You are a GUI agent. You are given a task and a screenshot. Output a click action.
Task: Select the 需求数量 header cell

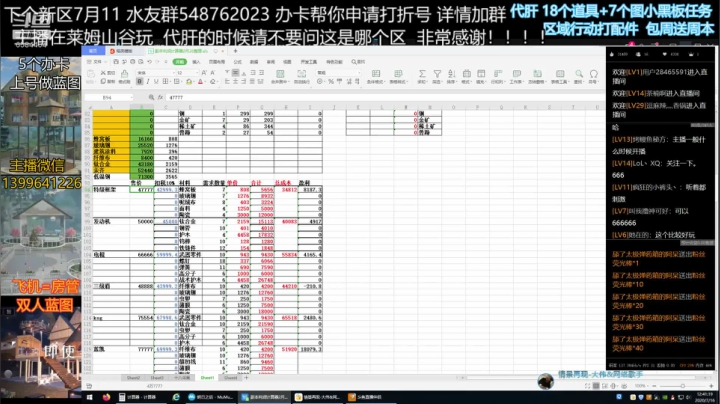coord(214,183)
